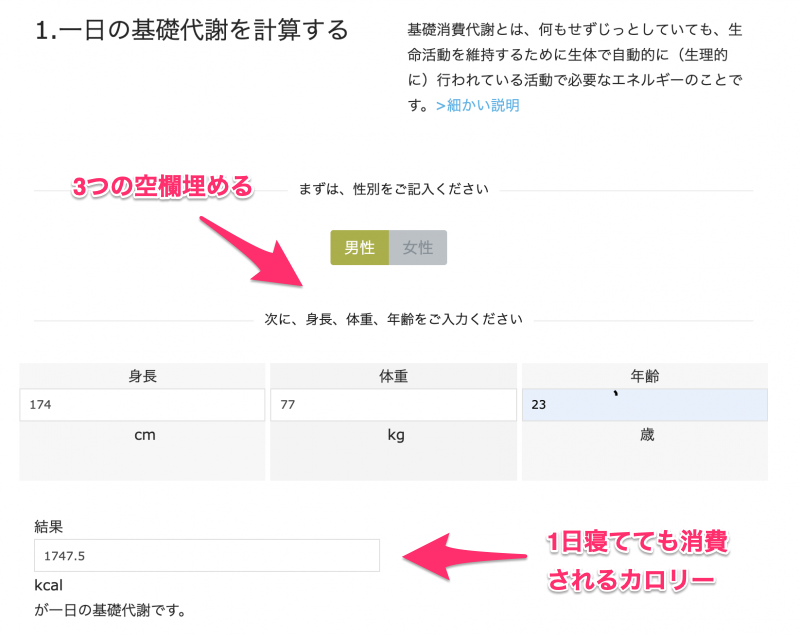Click the 一日の基礎代謝を計算する heading

pos(191,30)
